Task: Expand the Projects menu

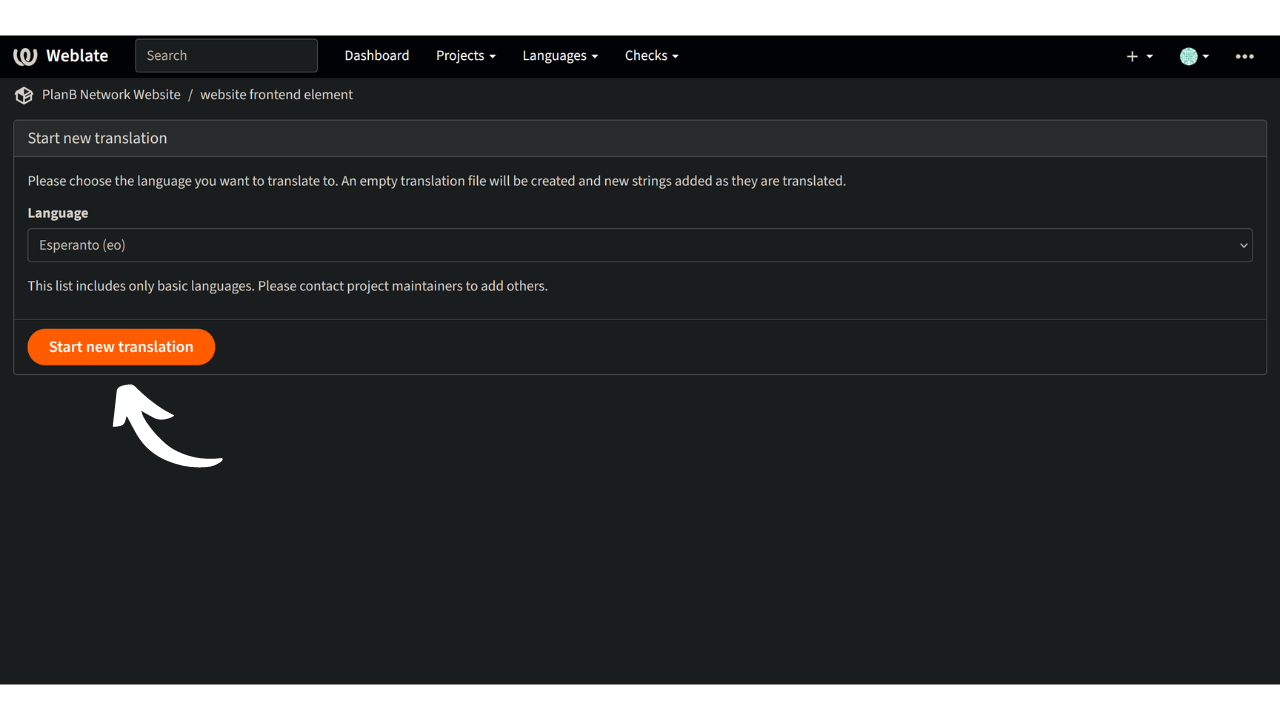Action: click(x=465, y=56)
